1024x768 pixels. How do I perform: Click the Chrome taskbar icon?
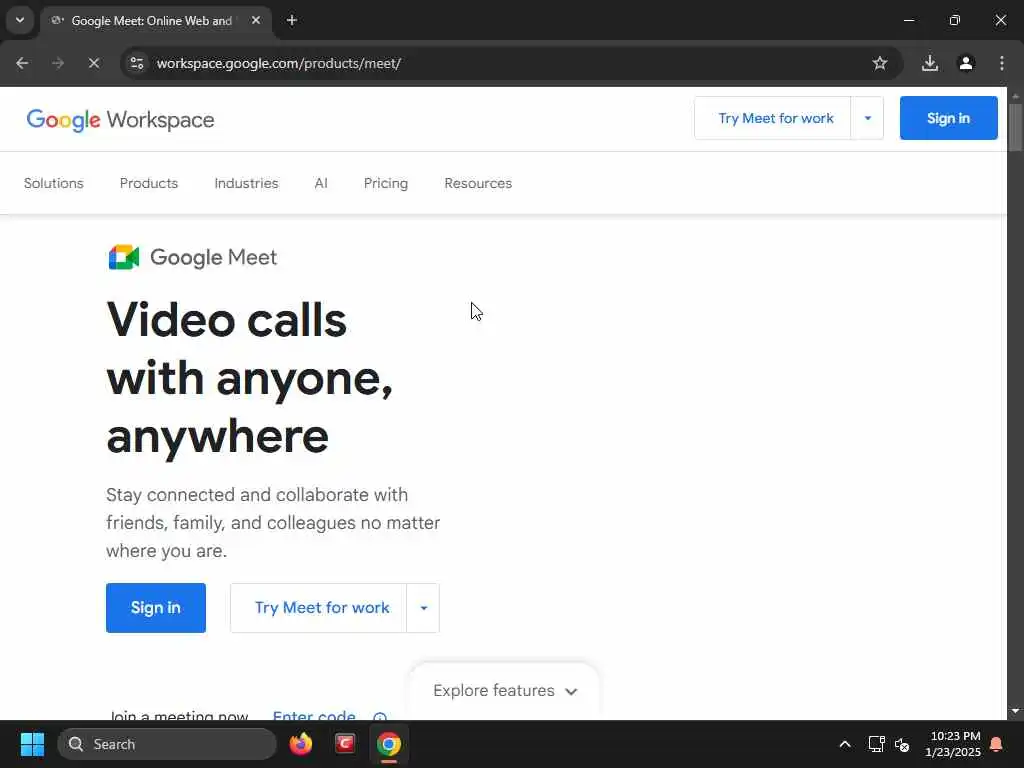point(389,744)
